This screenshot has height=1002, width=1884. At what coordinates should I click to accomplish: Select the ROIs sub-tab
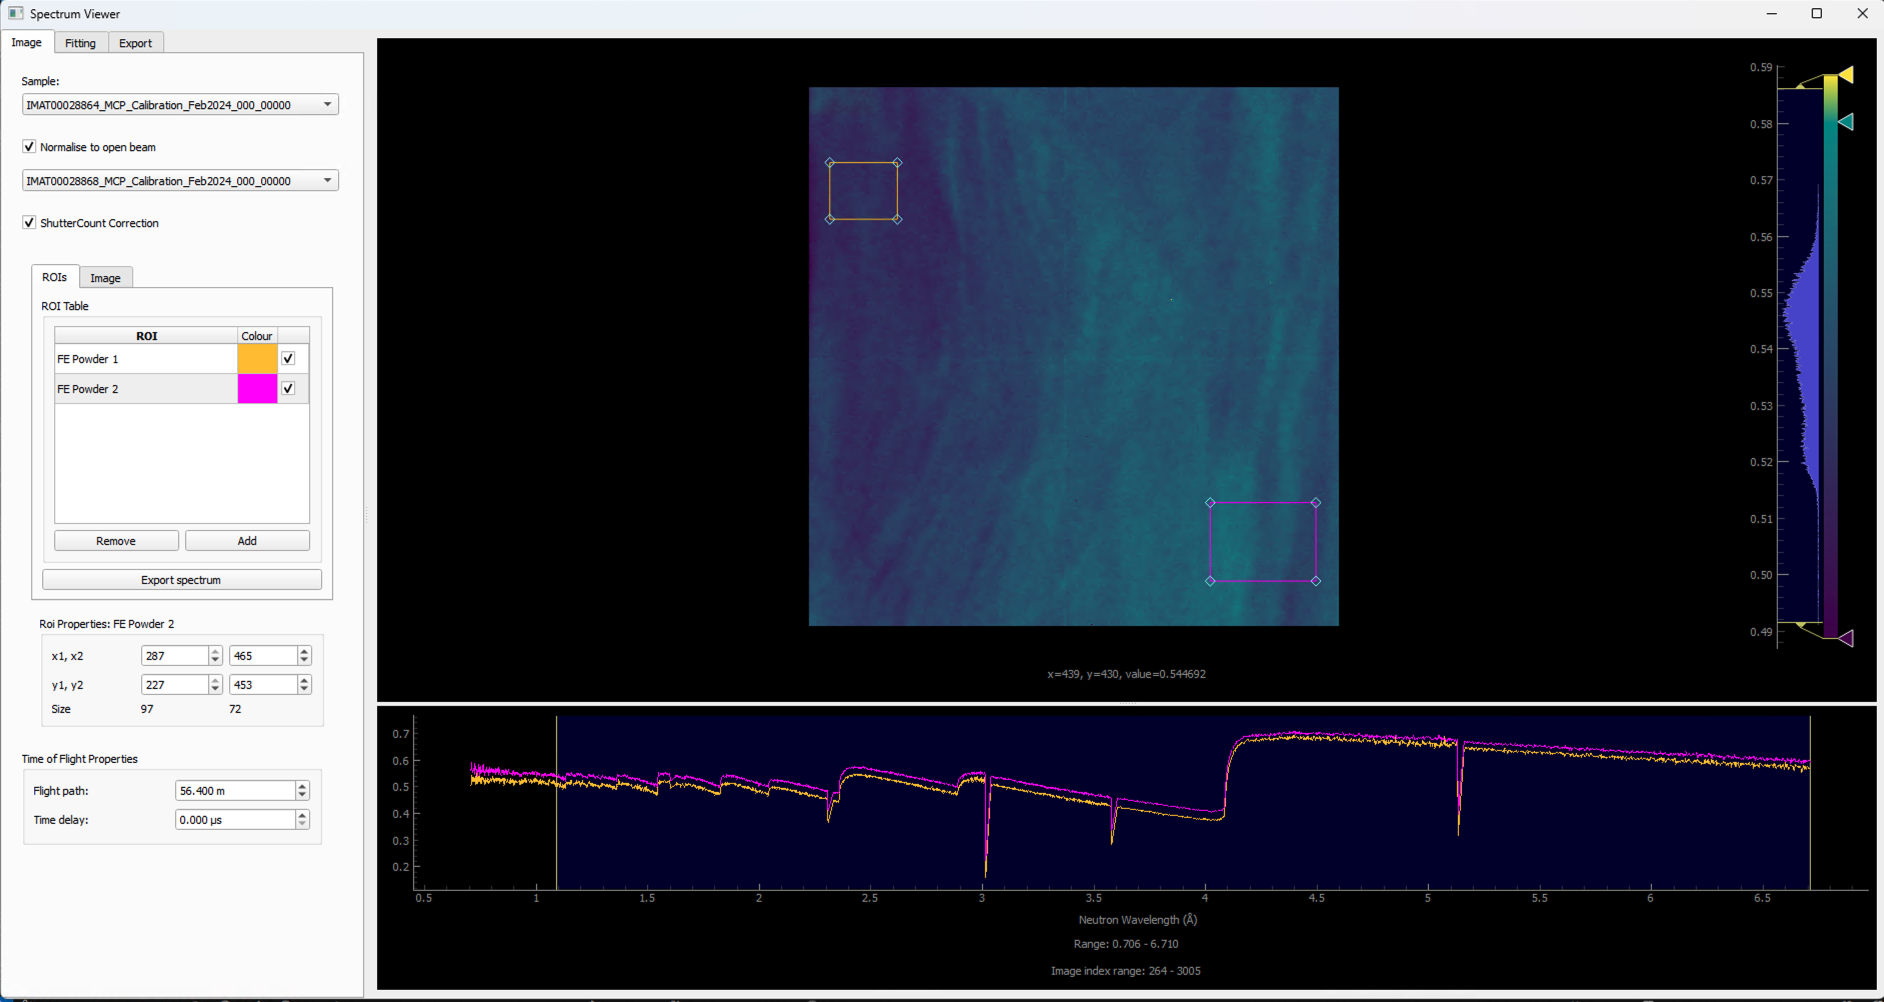55,277
